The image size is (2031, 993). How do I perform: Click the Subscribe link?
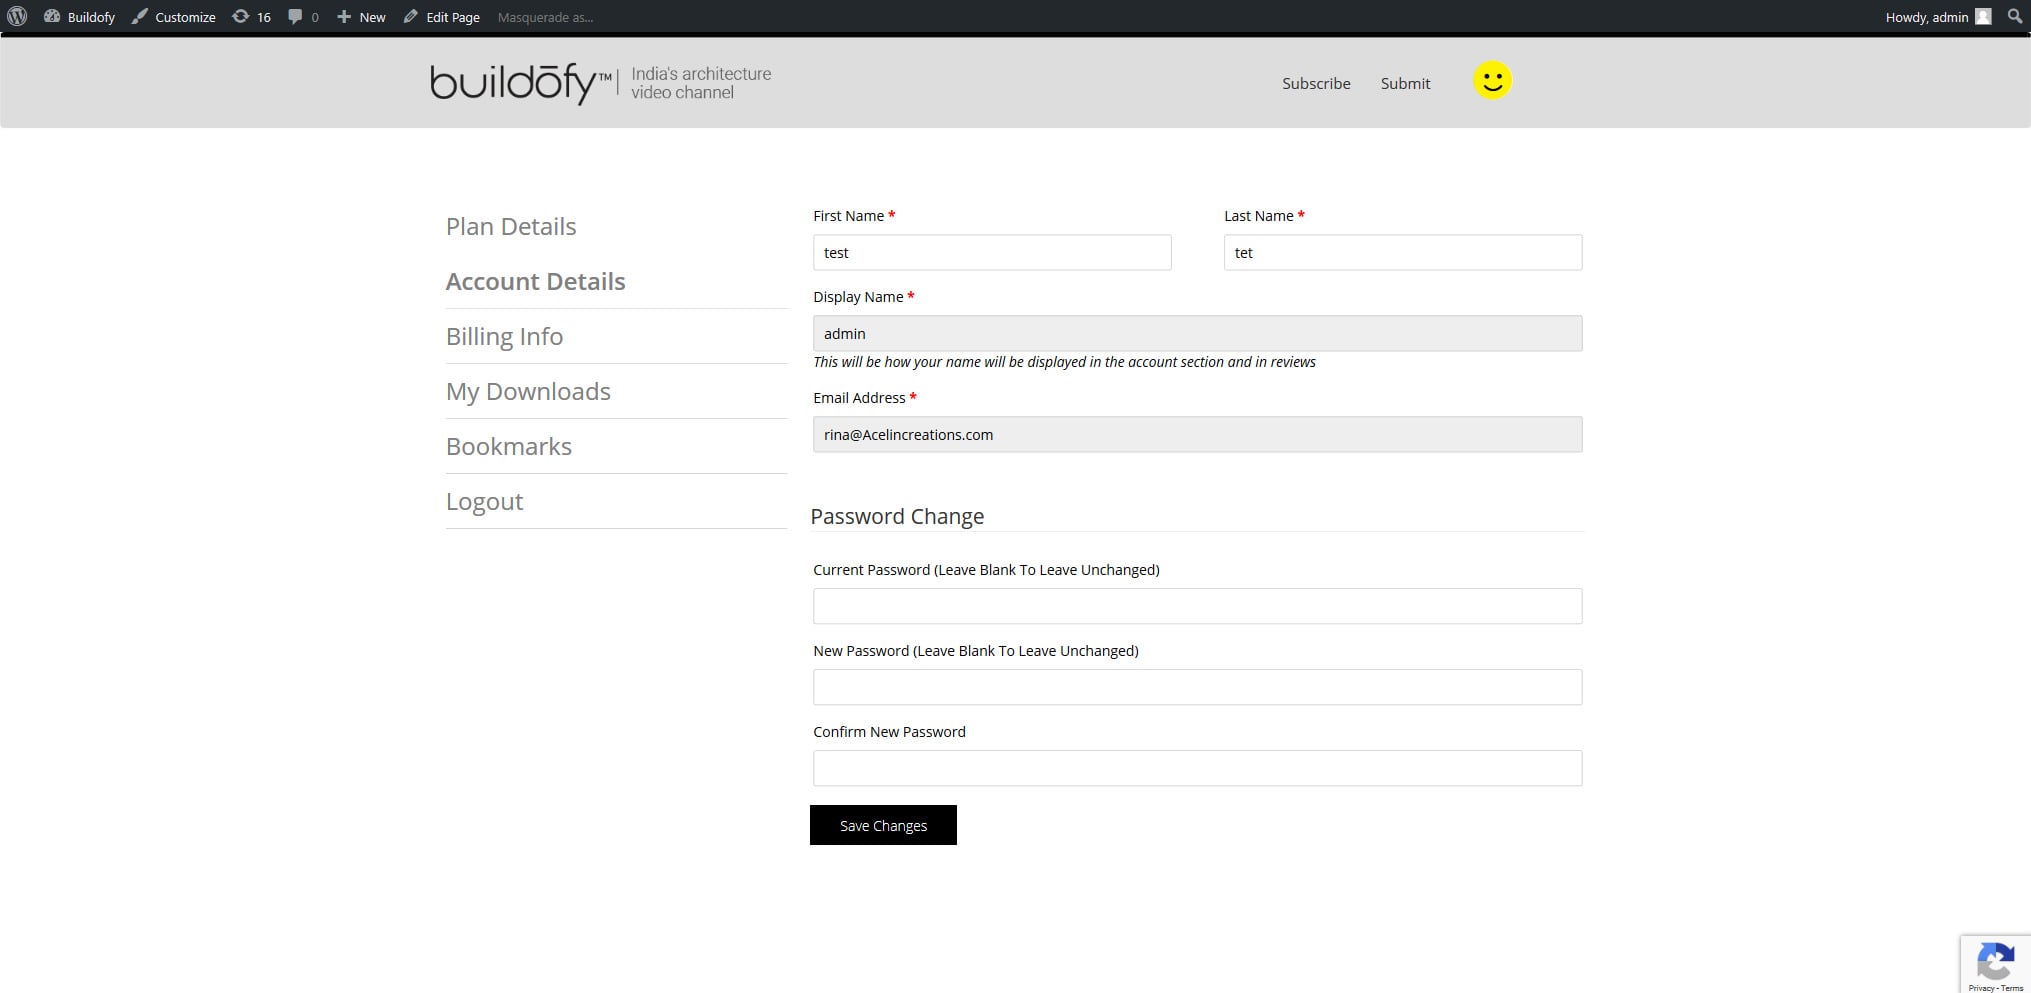point(1315,83)
